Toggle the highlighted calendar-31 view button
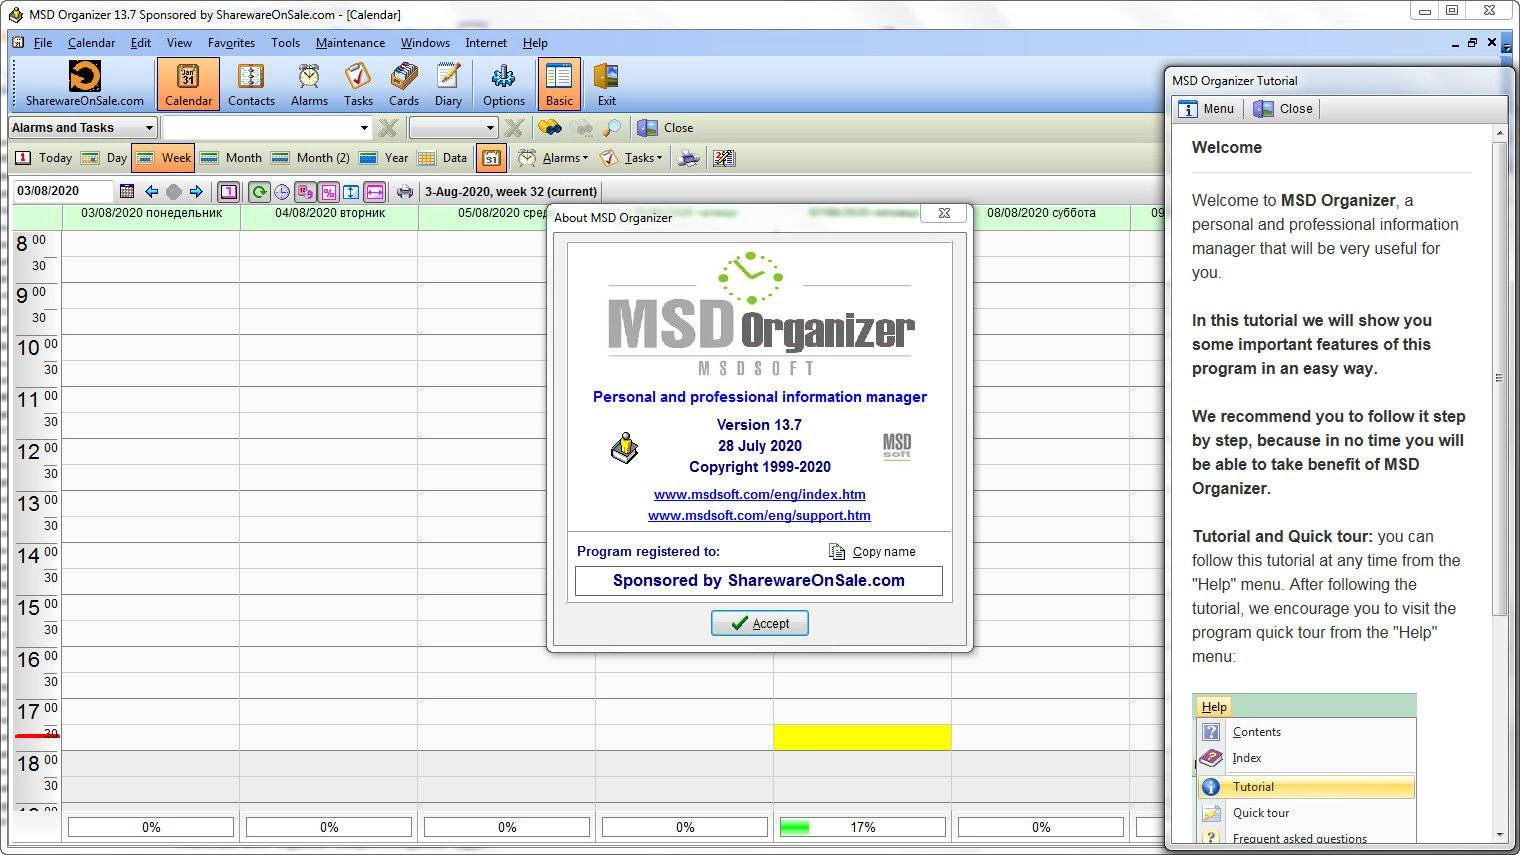 pyautogui.click(x=491, y=158)
